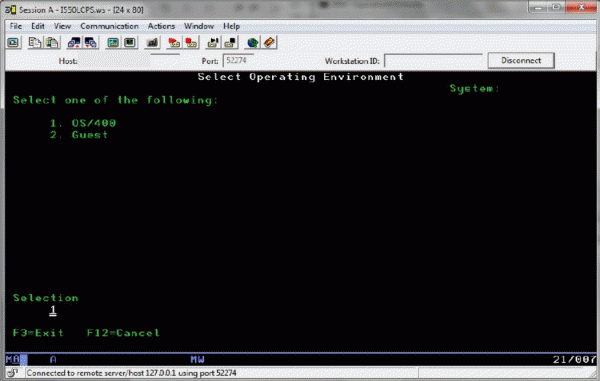Click the Copy toolbar icon
Image resolution: width=600 pixels, height=381 pixels.
[x=35, y=42]
